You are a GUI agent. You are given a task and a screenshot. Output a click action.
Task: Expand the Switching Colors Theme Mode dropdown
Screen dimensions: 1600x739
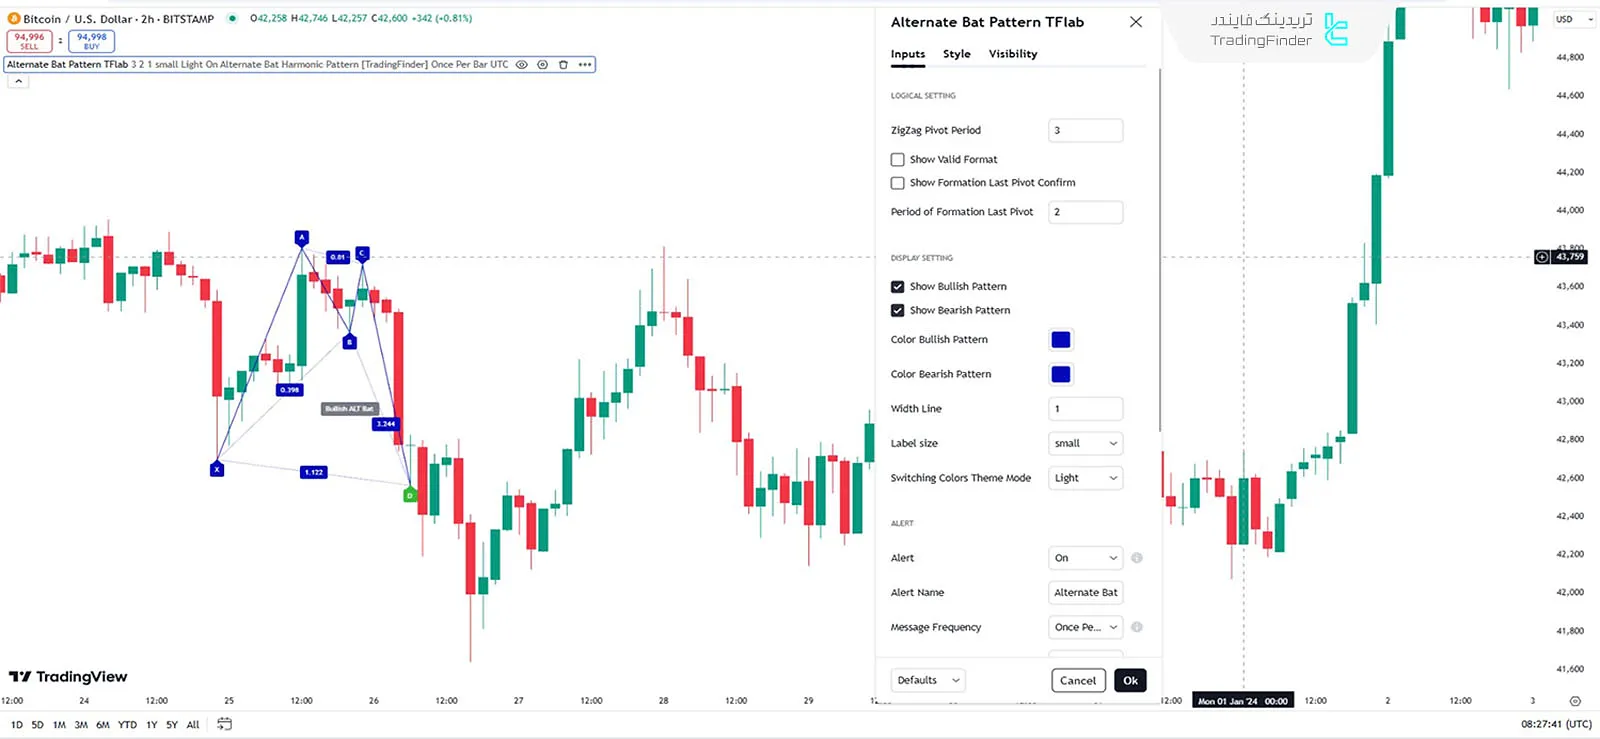click(1085, 478)
